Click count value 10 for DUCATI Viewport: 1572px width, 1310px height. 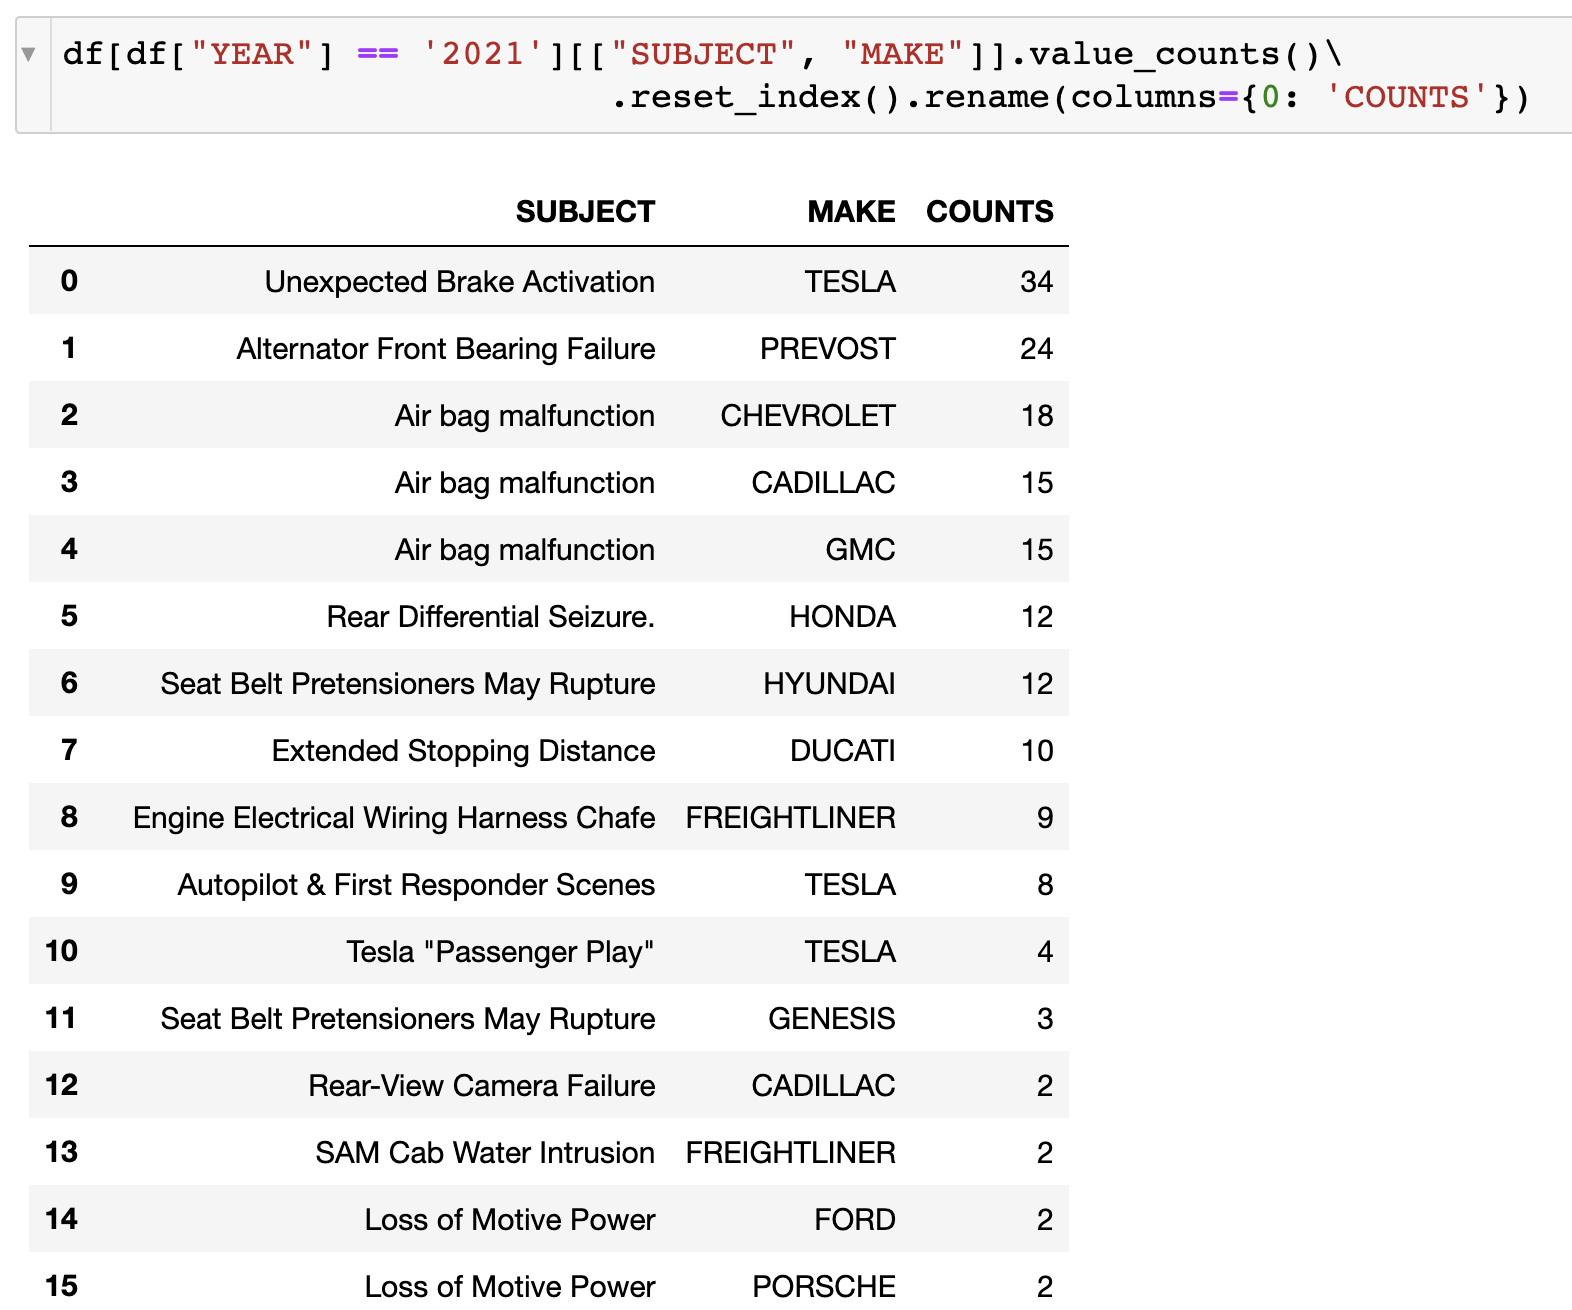pyautogui.click(x=1037, y=751)
